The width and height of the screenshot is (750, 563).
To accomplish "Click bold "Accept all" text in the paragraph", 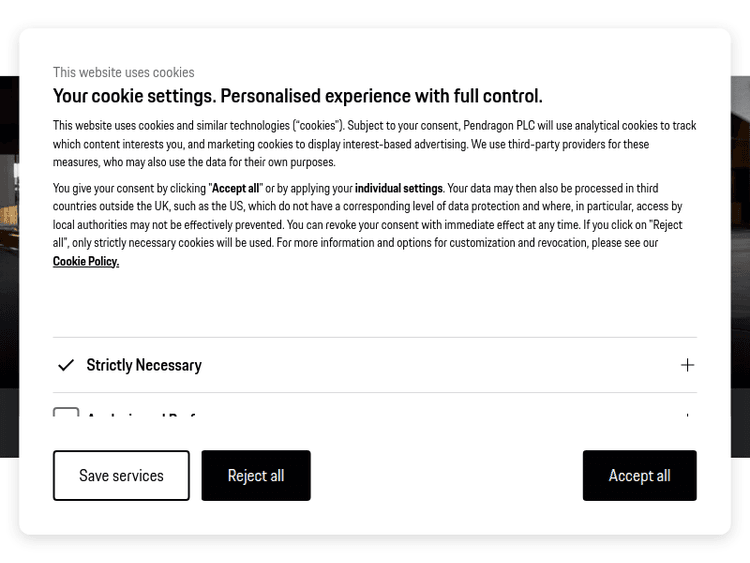I will [x=236, y=188].
